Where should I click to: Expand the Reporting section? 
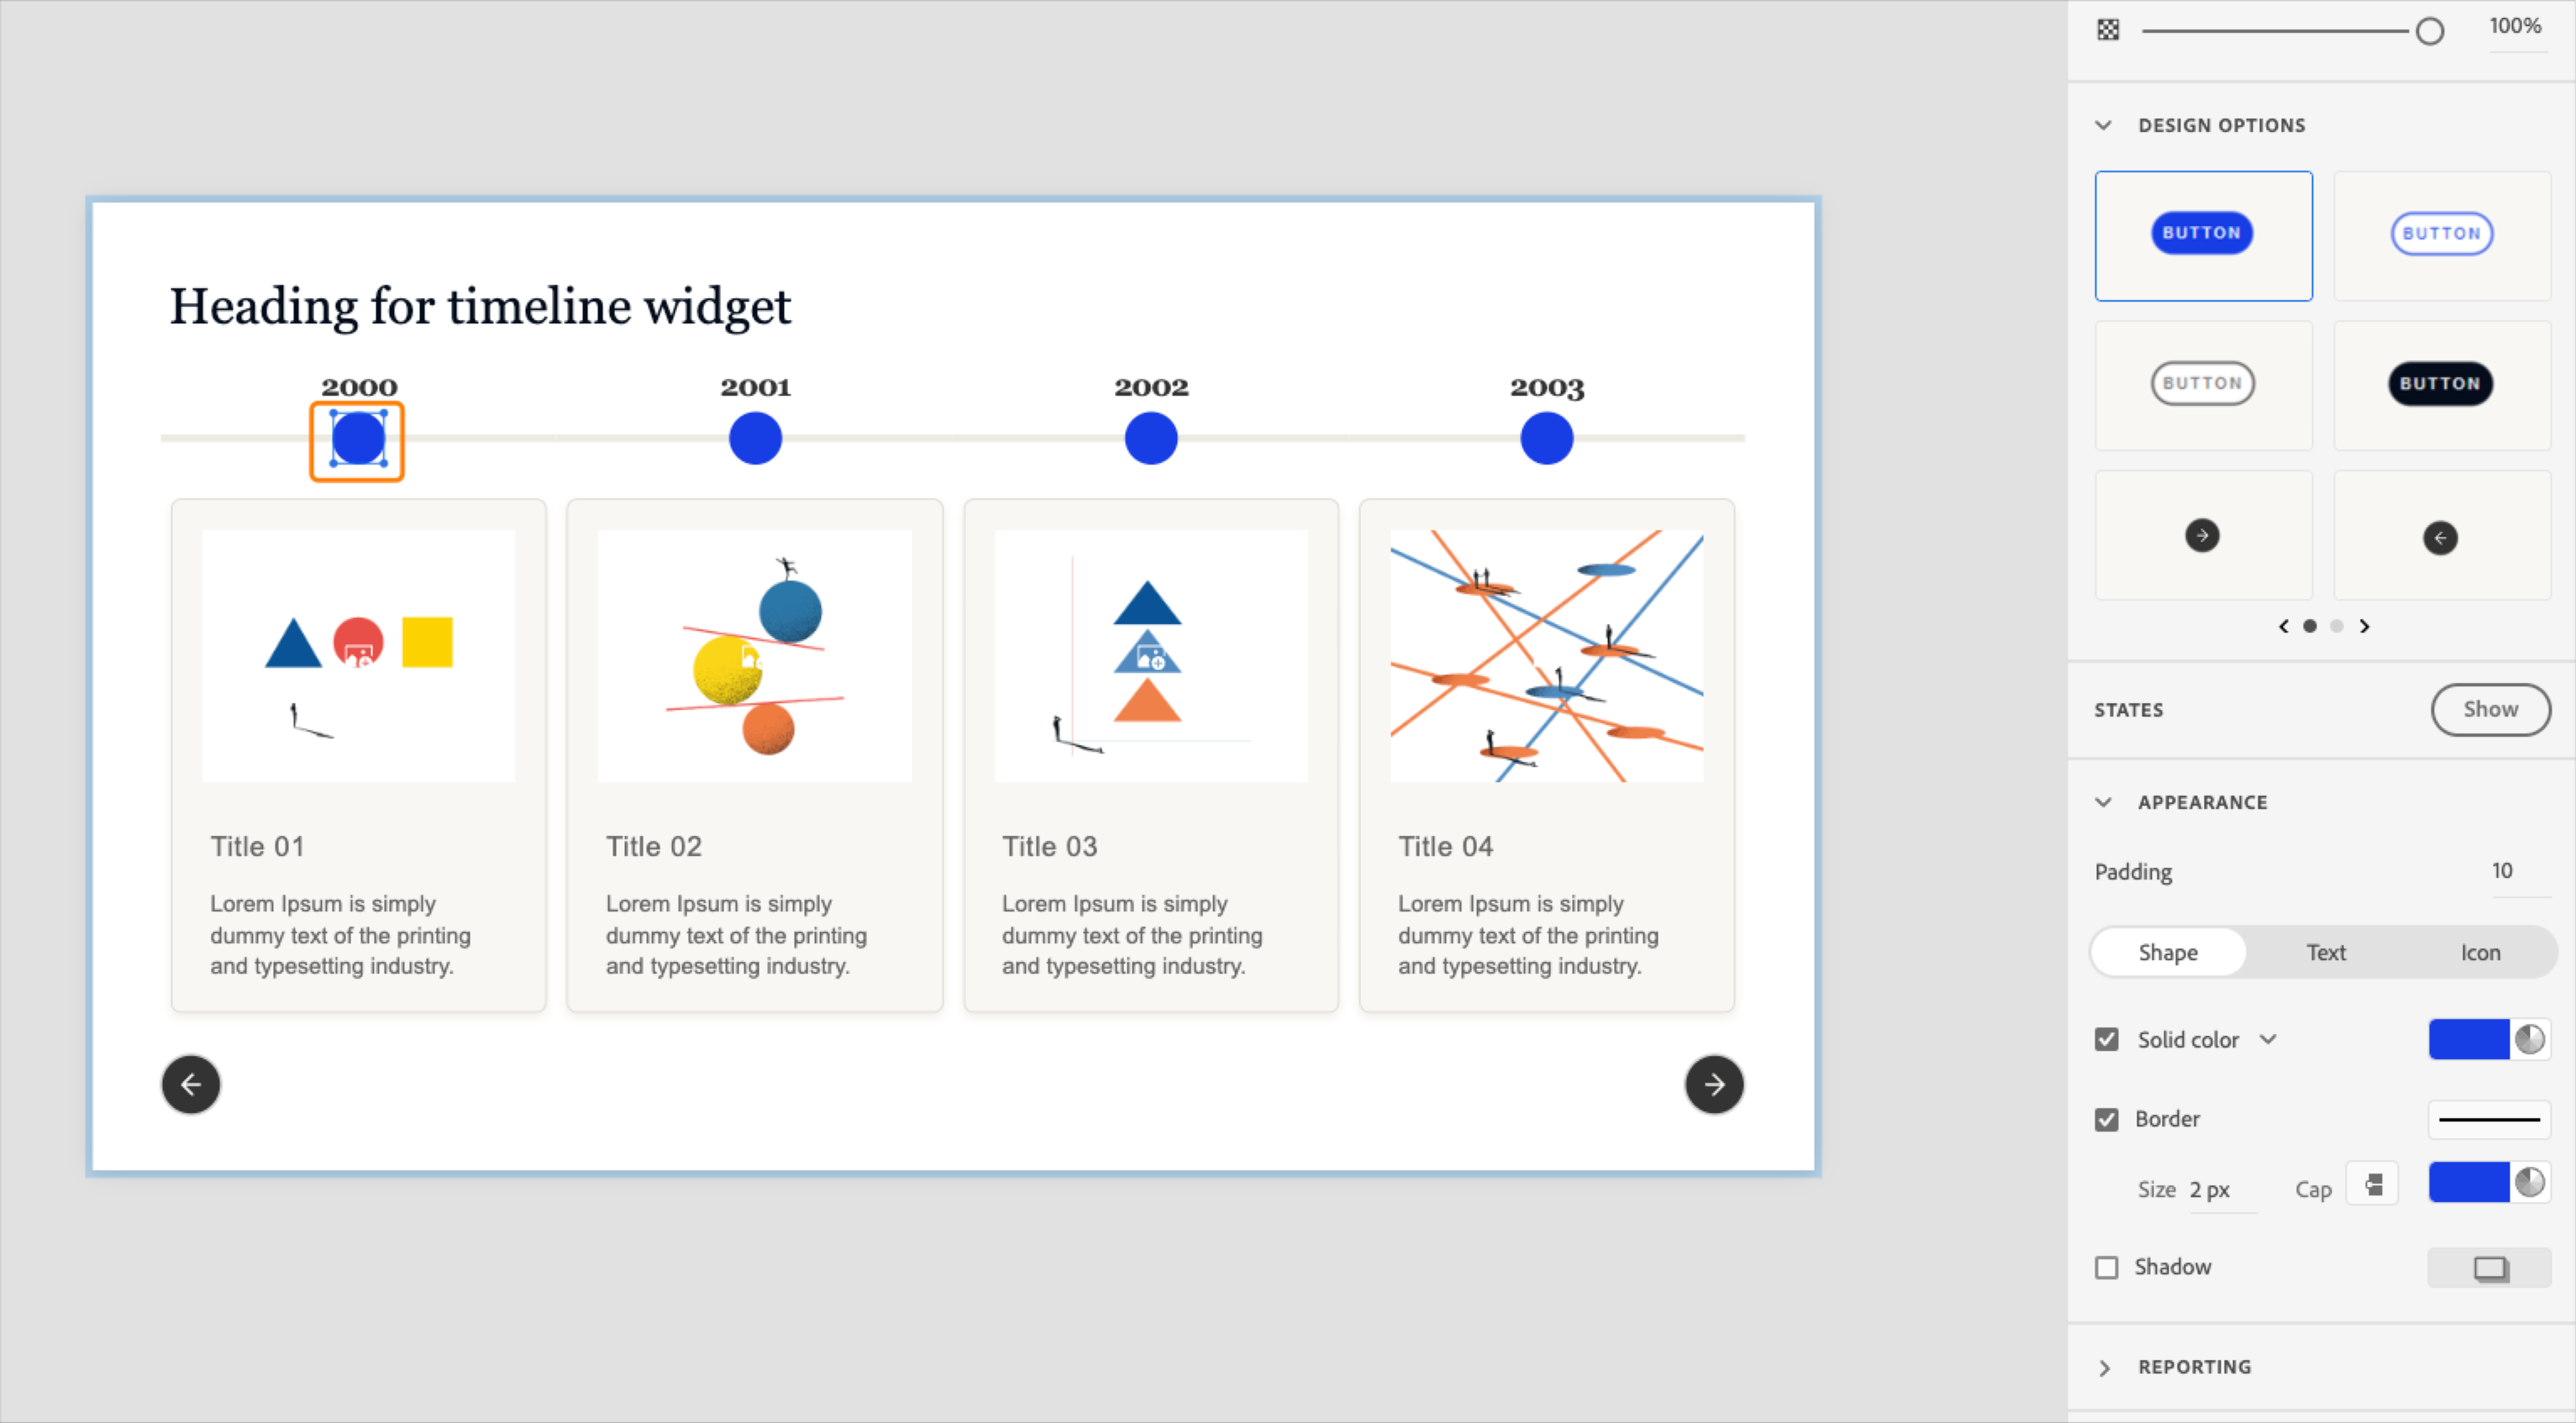click(2104, 1367)
